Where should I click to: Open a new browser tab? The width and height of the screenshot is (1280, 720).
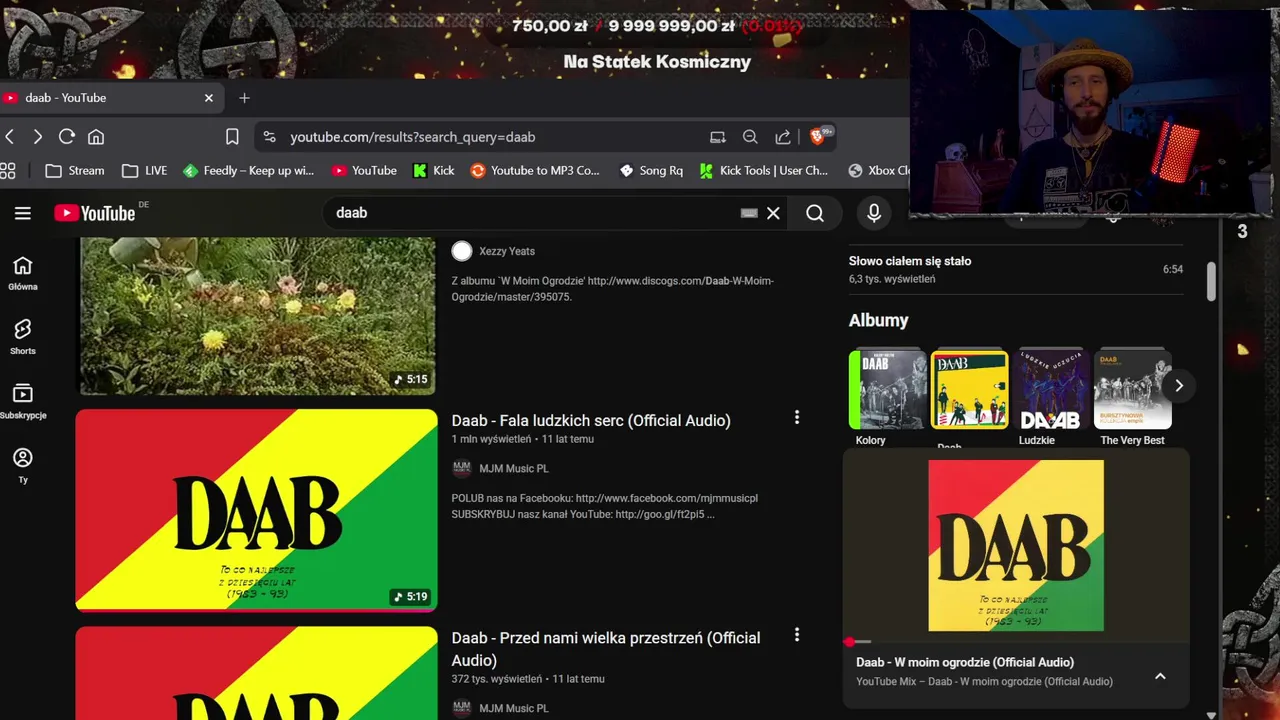tap(244, 98)
